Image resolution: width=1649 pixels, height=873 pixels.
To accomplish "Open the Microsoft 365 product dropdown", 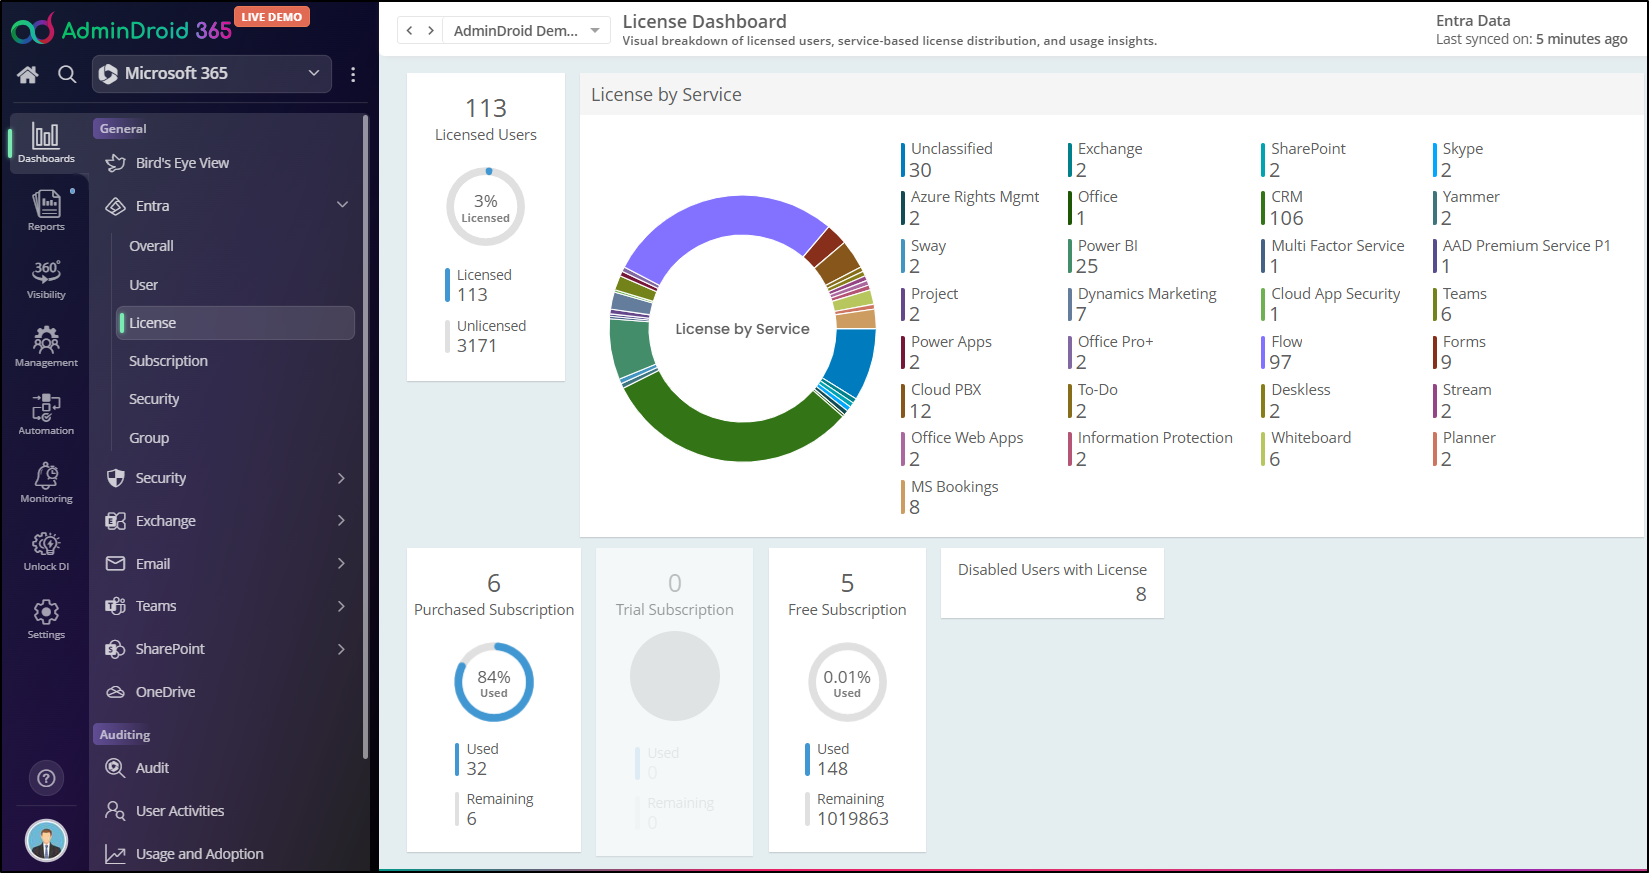I will (212, 74).
